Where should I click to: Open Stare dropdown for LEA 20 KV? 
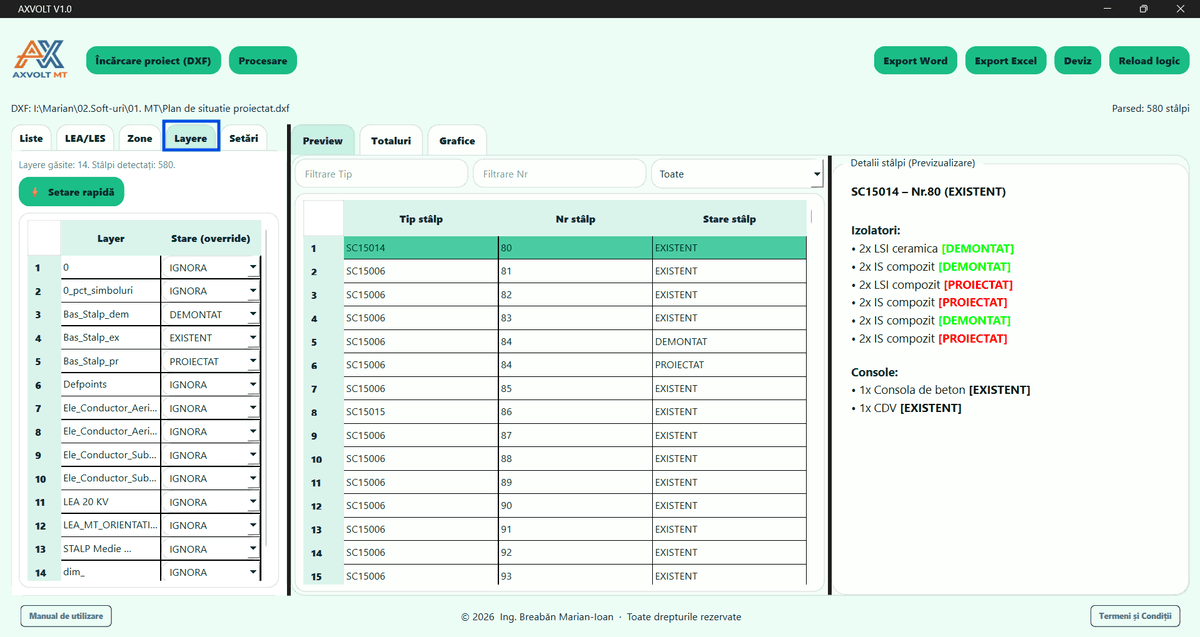point(211,502)
